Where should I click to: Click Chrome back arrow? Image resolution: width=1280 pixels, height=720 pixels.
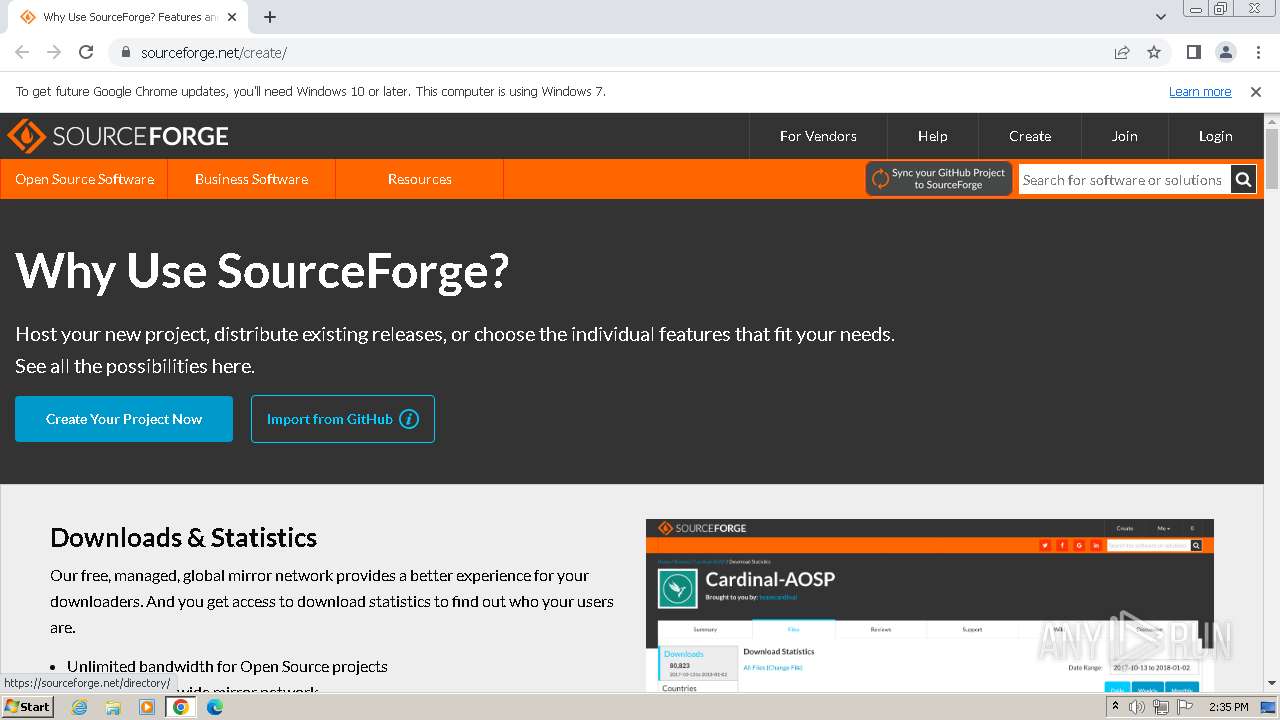coord(22,52)
